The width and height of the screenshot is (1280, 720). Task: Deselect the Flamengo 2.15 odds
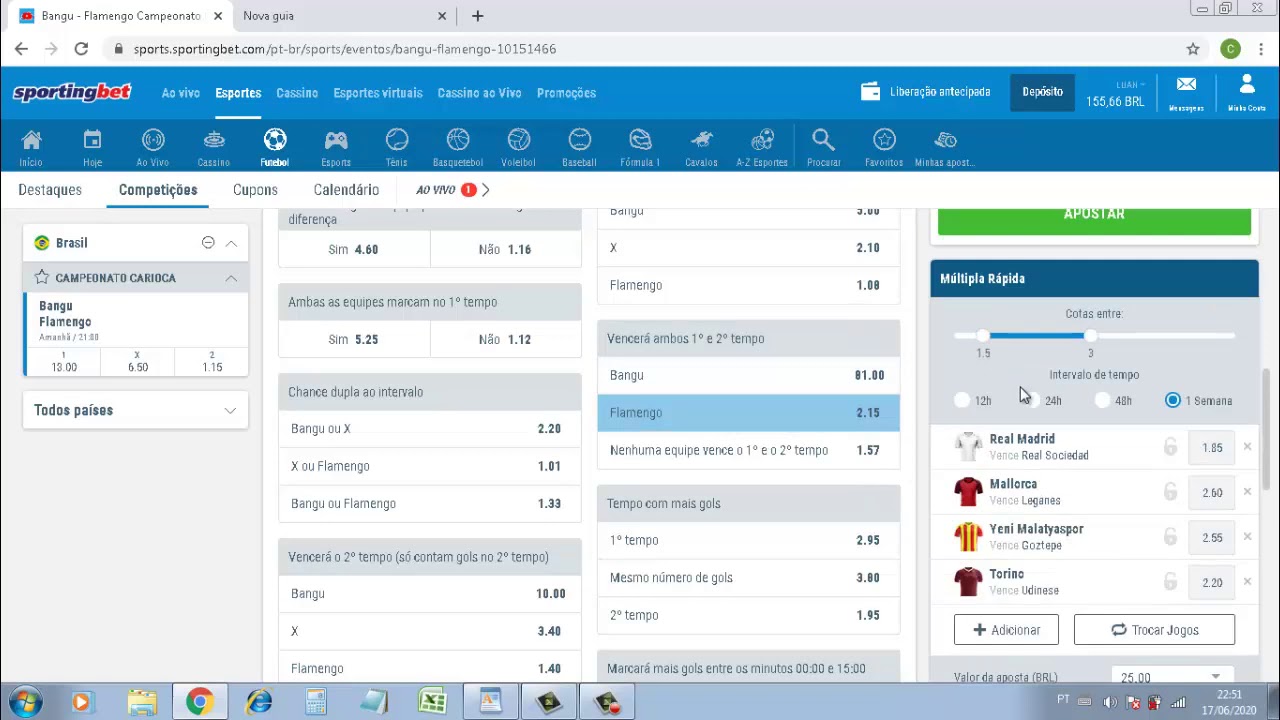(x=748, y=412)
